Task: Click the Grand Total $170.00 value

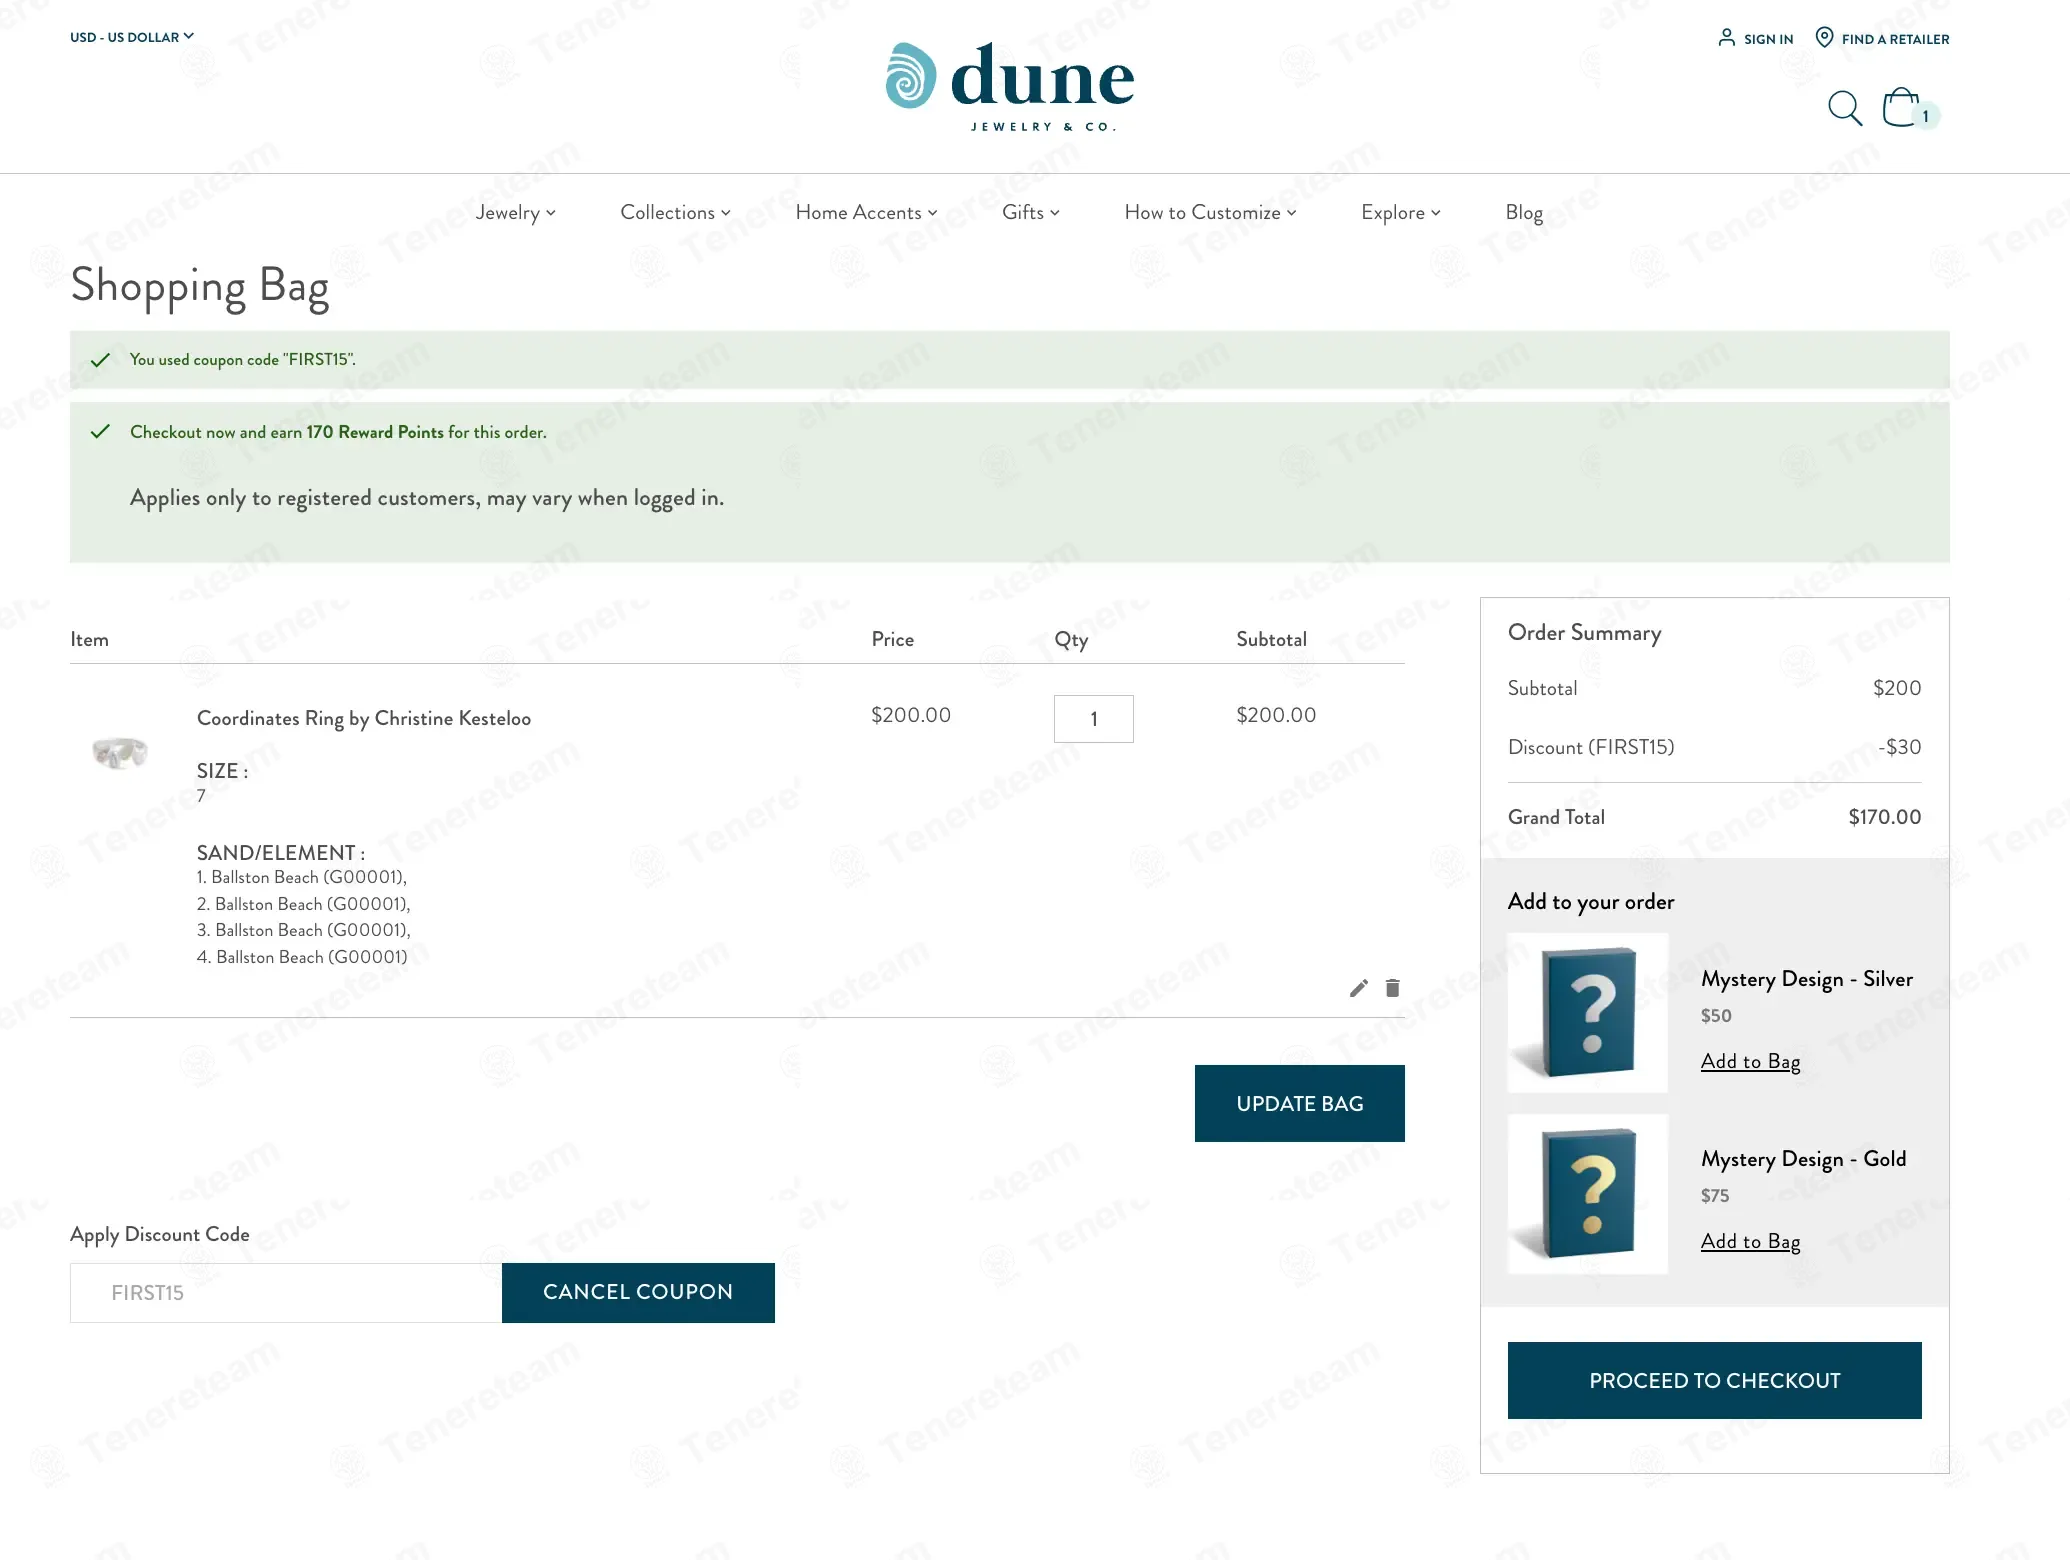Action: tap(1884, 817)
